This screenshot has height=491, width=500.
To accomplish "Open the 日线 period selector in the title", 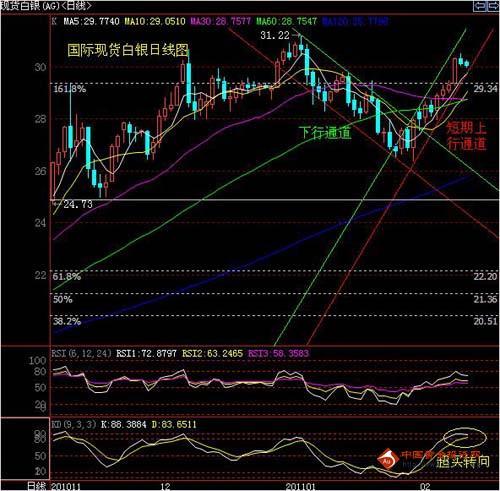I will (x=76, y=6).
